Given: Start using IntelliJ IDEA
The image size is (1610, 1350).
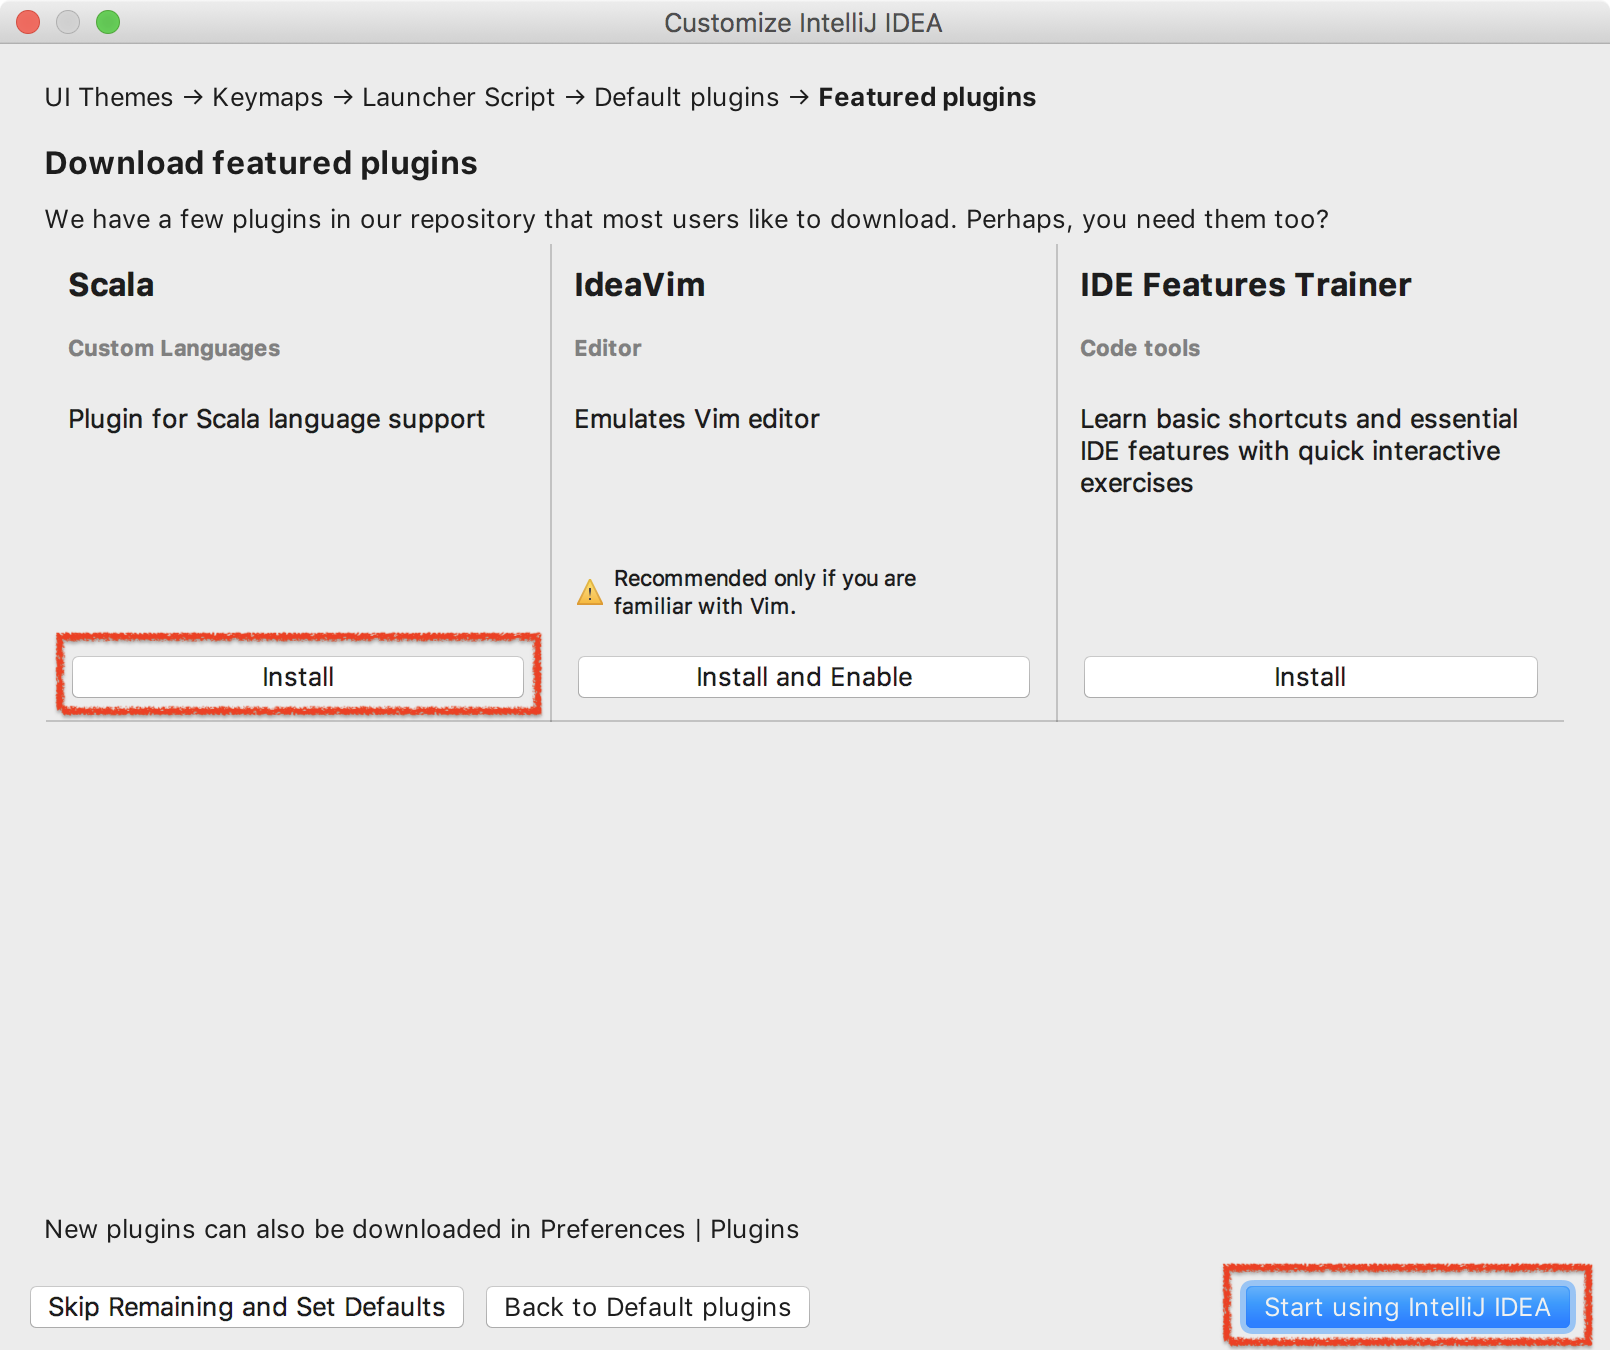Looking at the screenshot, I should [1407, 1307].
